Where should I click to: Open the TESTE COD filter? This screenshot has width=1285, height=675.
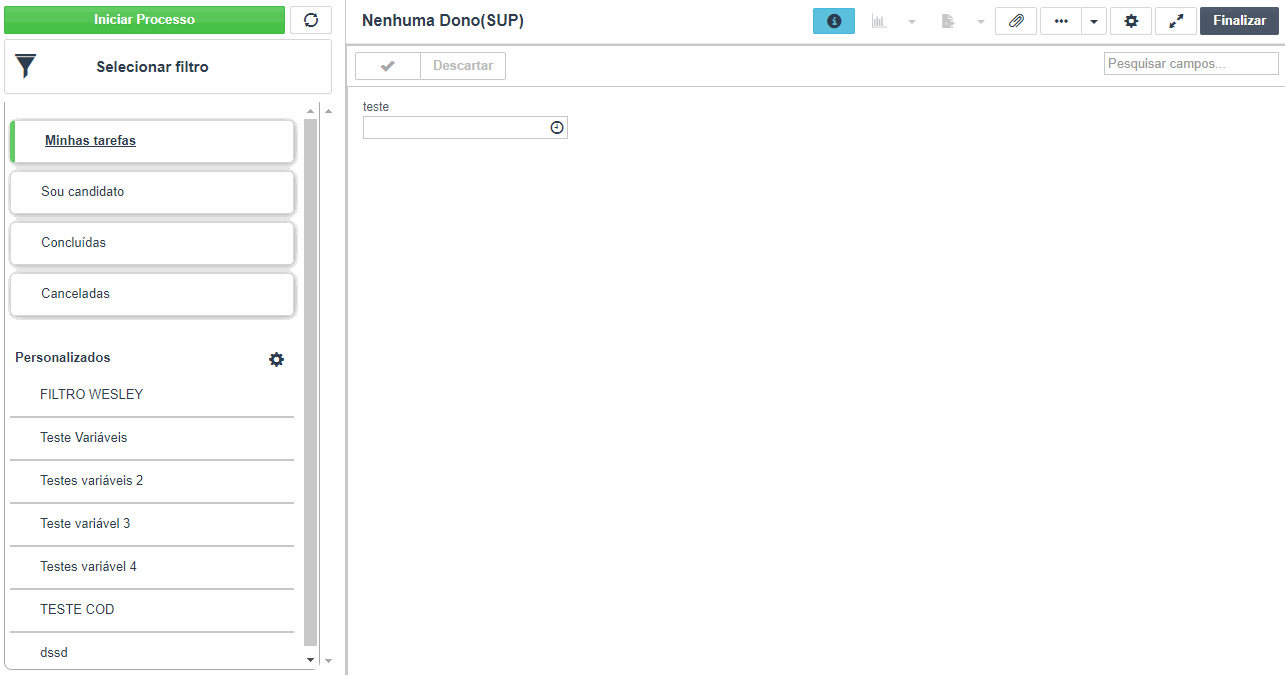(152, 610)
